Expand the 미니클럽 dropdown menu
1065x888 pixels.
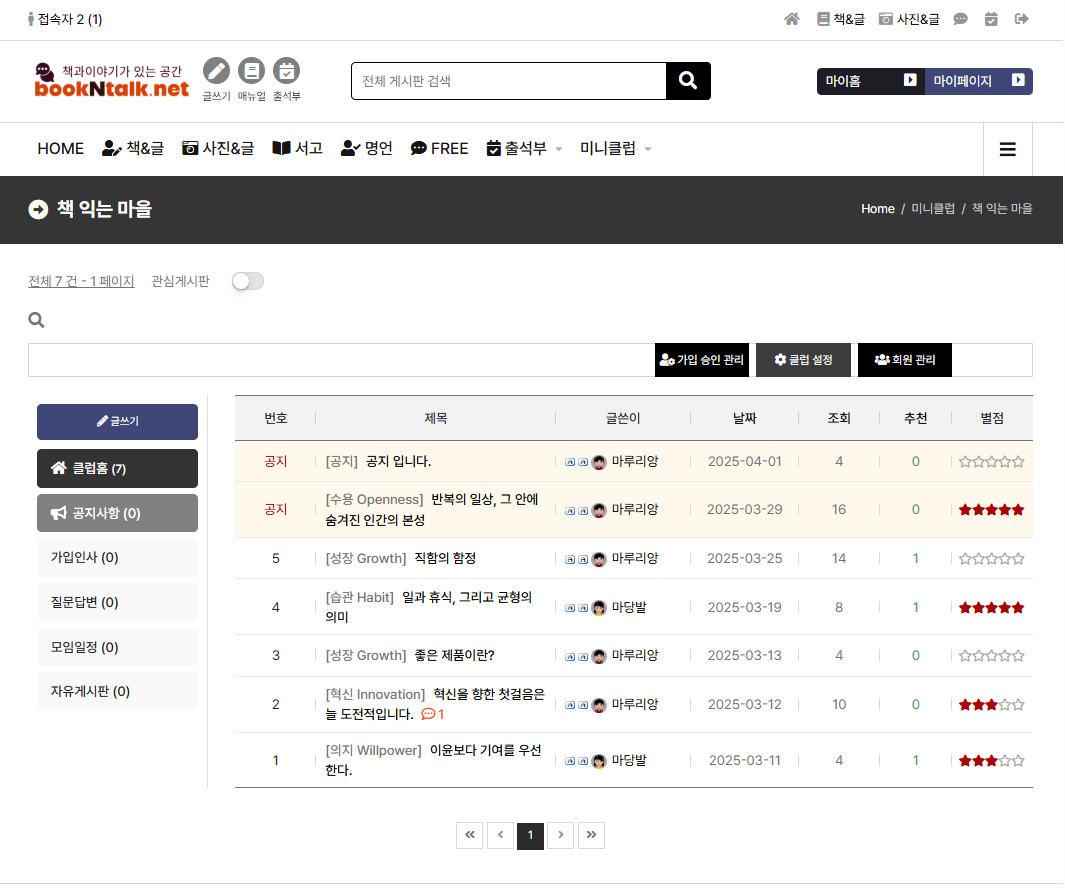pos(615,148)
